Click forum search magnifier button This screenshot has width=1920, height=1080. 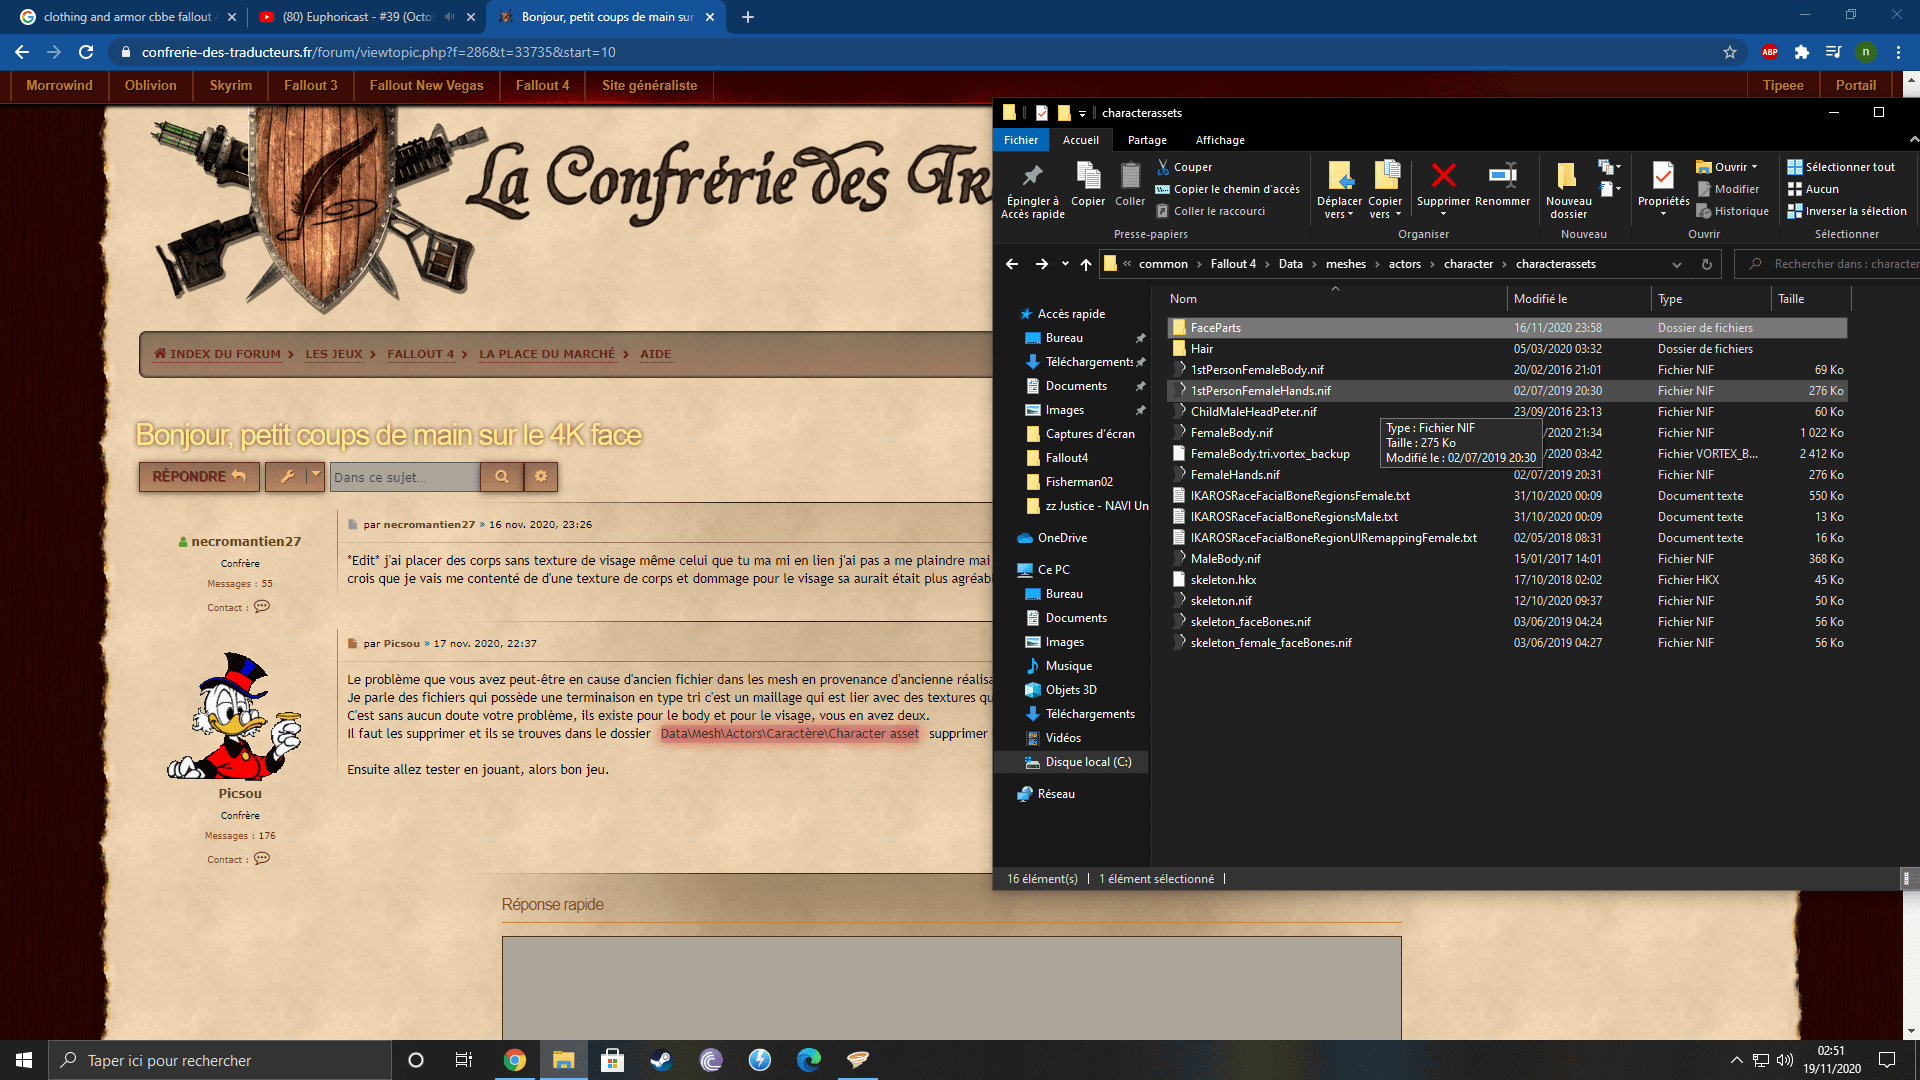[x=502, y=477]
